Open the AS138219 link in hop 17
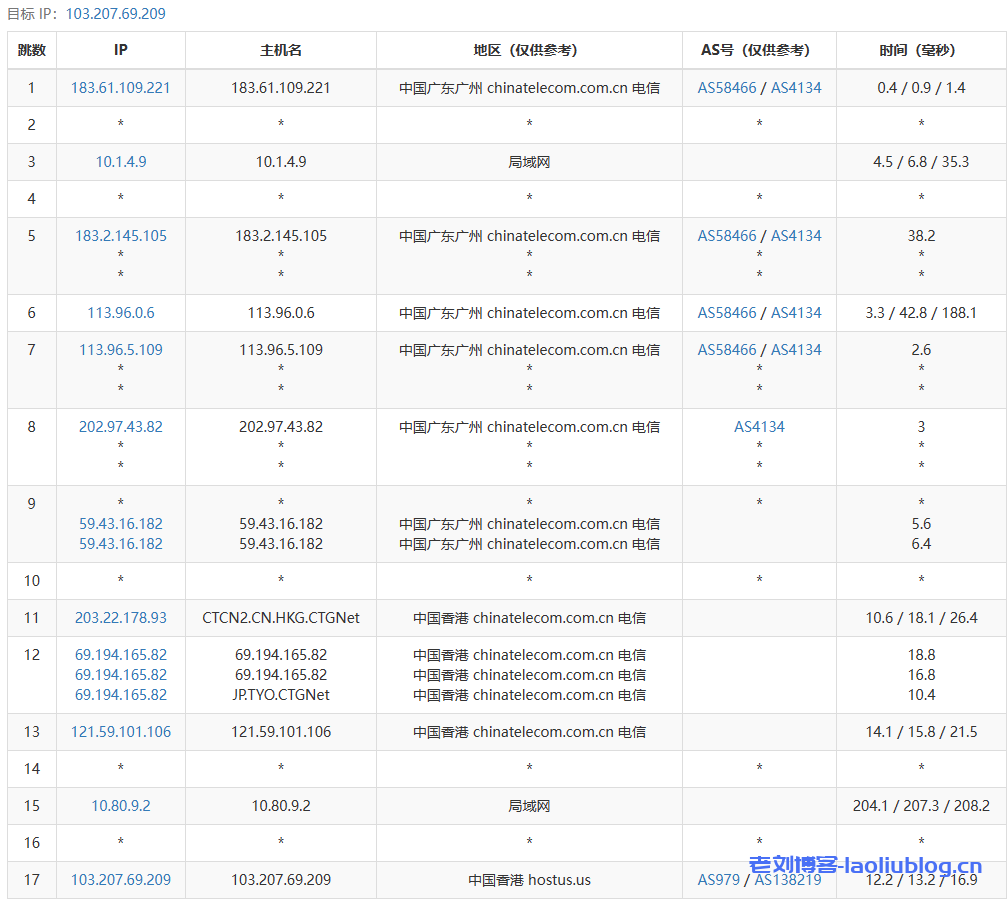The image size is (1008, 903). [x=787, y=880]
